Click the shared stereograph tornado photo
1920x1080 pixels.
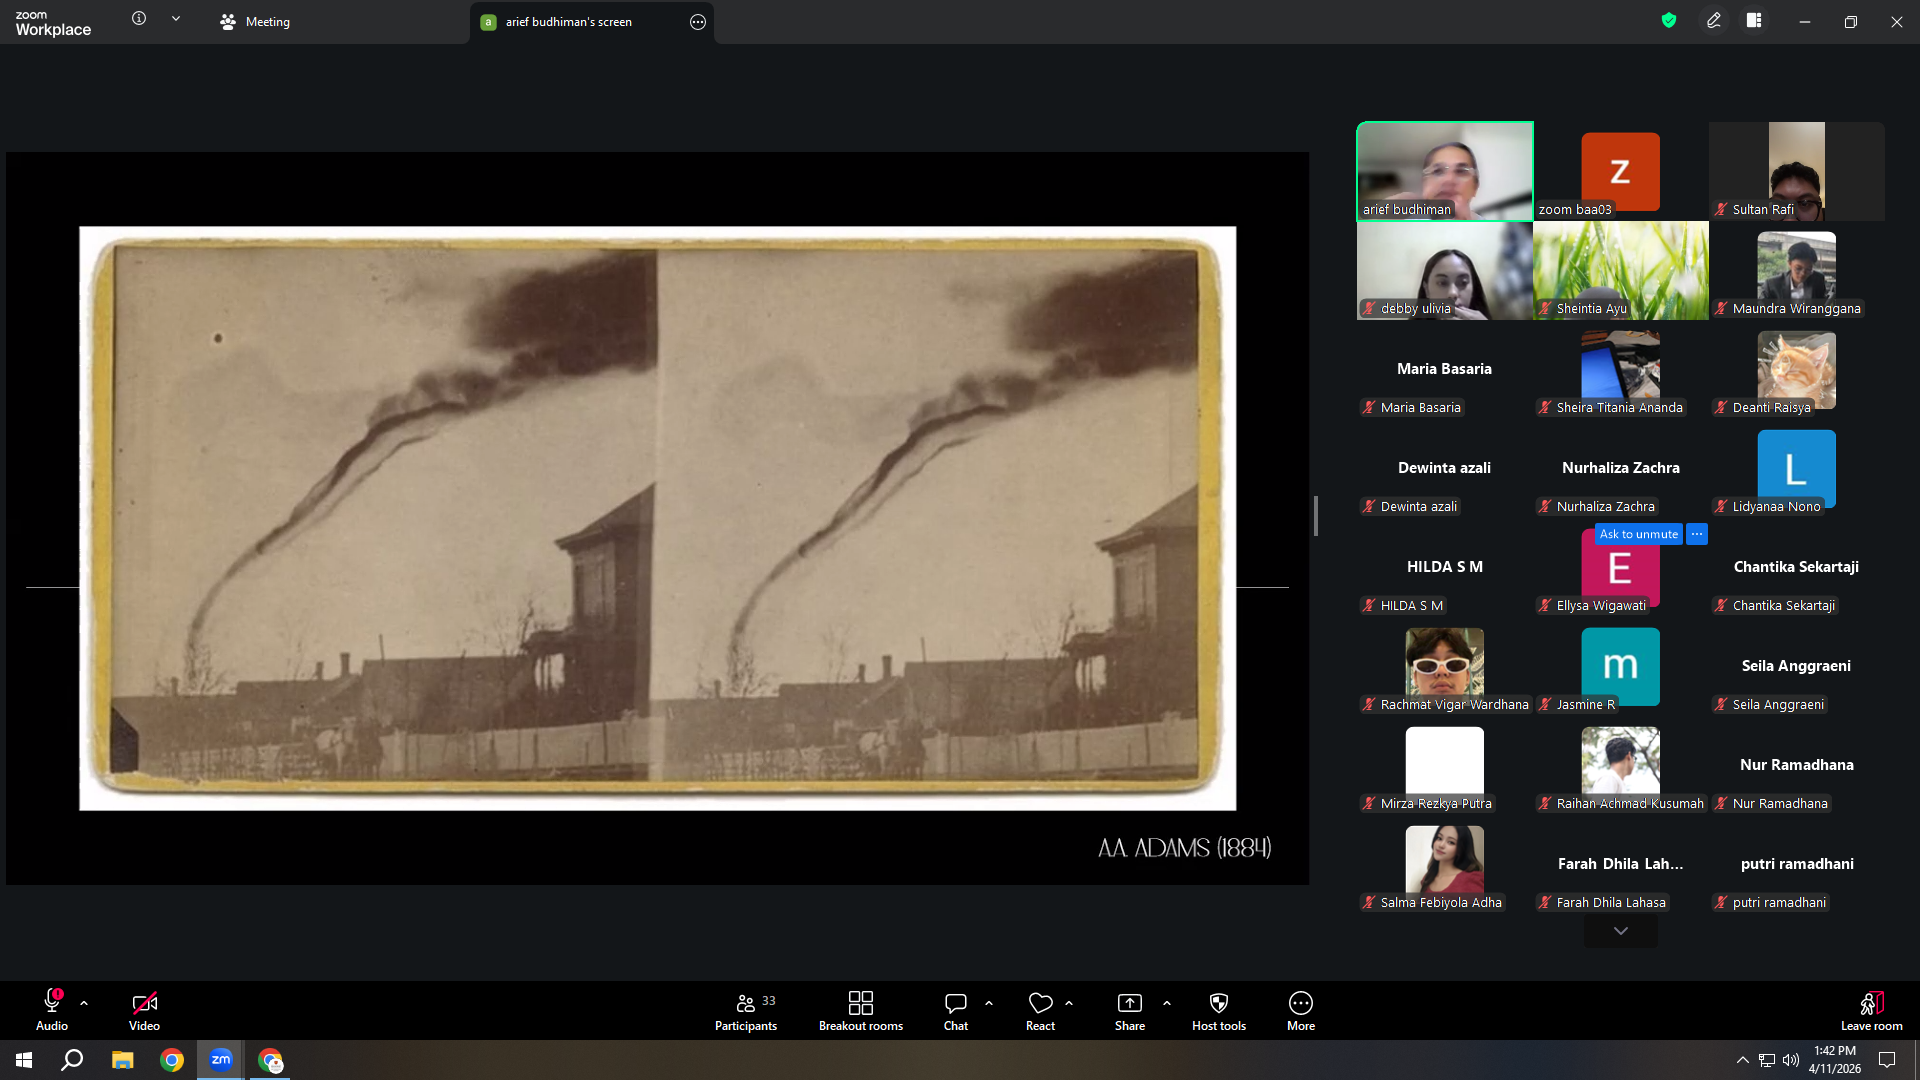click(658, 518)
